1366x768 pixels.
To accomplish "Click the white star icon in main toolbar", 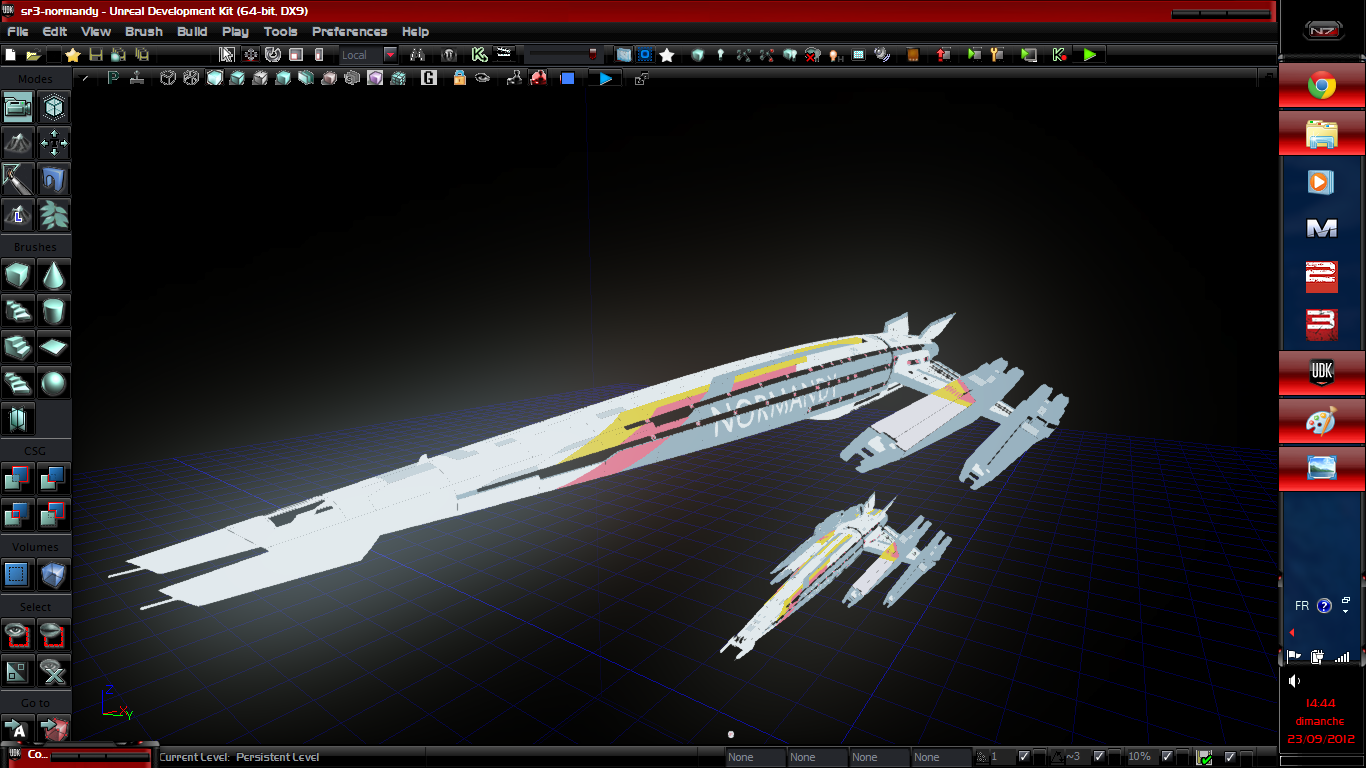I will pyautogui.click(x=667, y=55).
